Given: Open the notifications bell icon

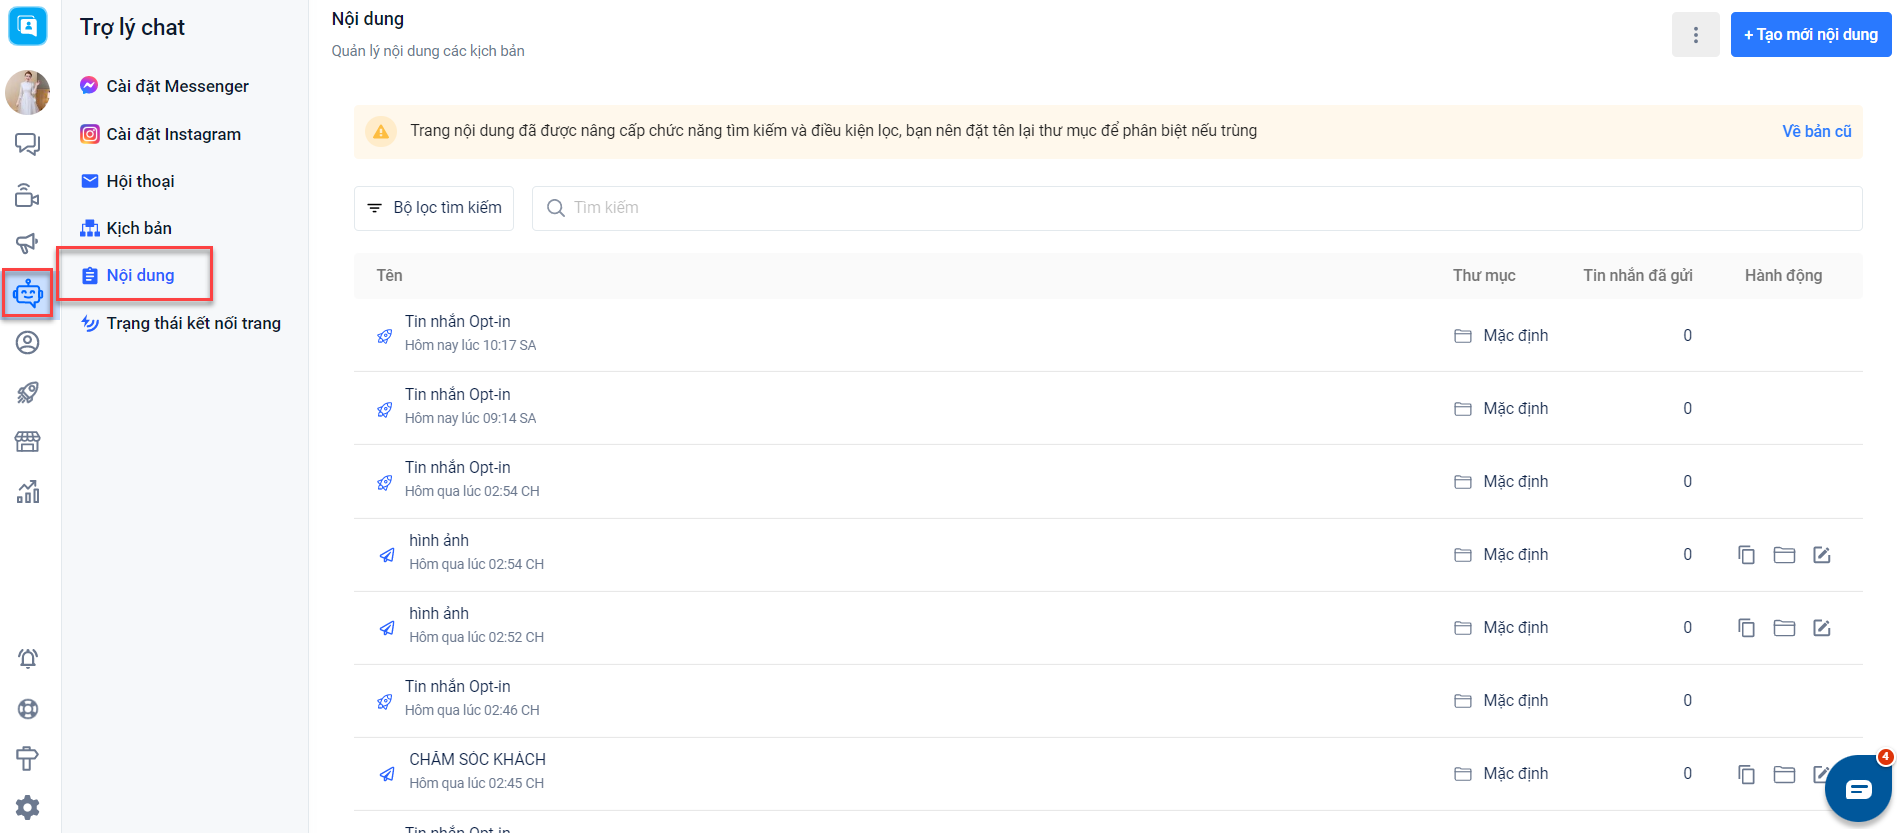Looking at the screenshot, I should pyautogui.click(x=28, y=658).
